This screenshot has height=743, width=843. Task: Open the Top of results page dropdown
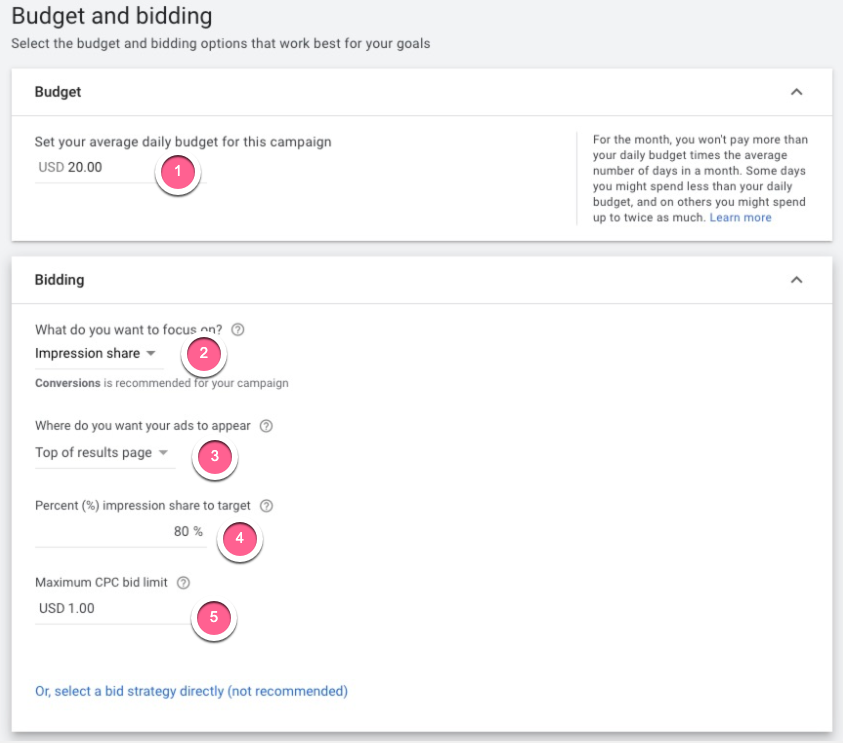101,453
